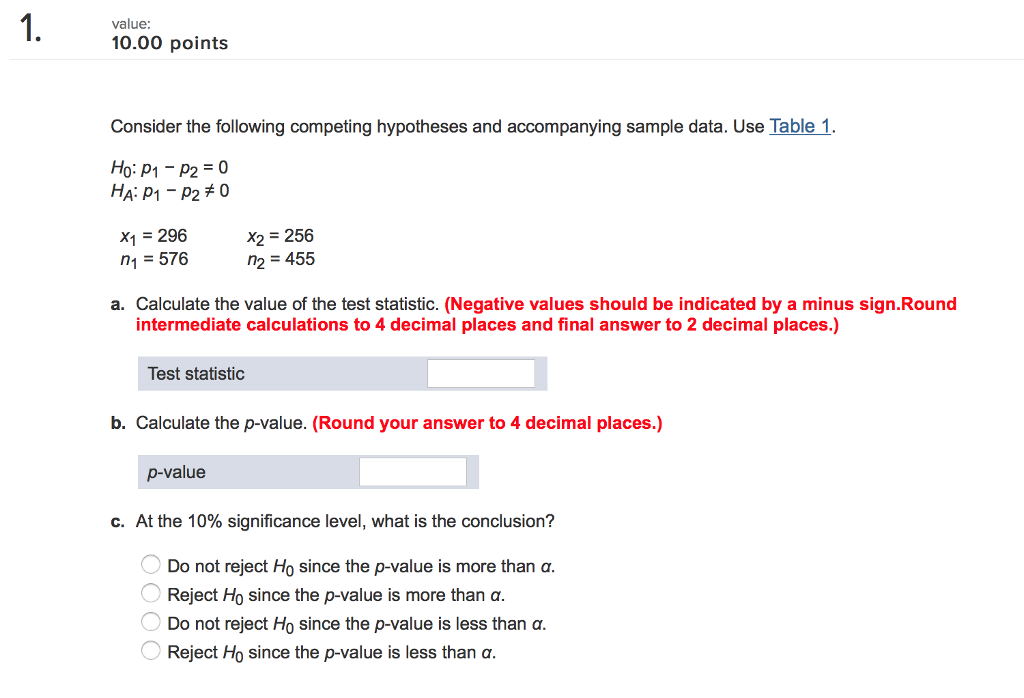
Task: Select 'Reject H0 since p-value is more than α'
Action: pos(151,593)
